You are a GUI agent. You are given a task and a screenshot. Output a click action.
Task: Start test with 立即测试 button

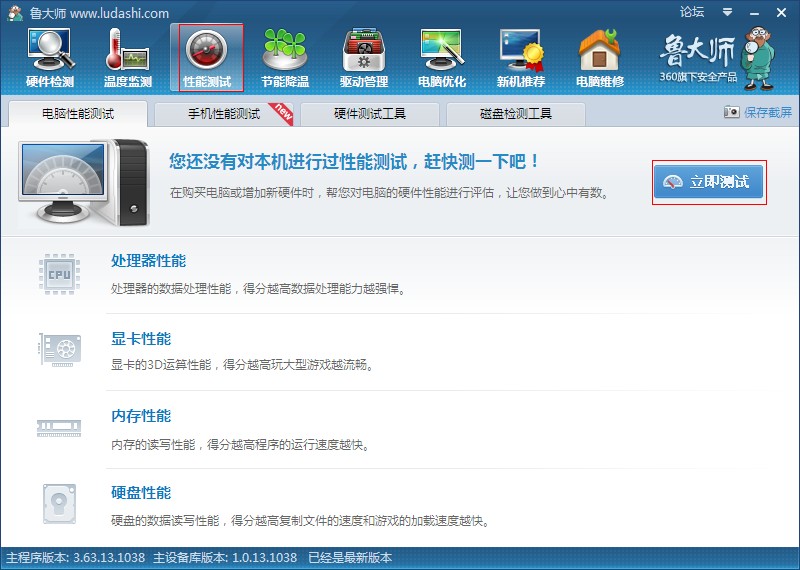709,182
